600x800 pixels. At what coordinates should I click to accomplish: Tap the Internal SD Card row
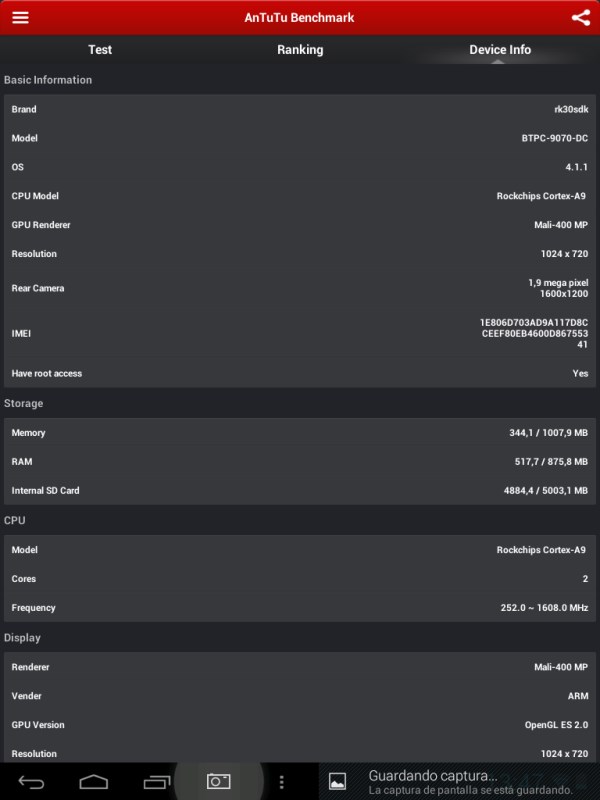pyautogui.click(x=300, y=491)
